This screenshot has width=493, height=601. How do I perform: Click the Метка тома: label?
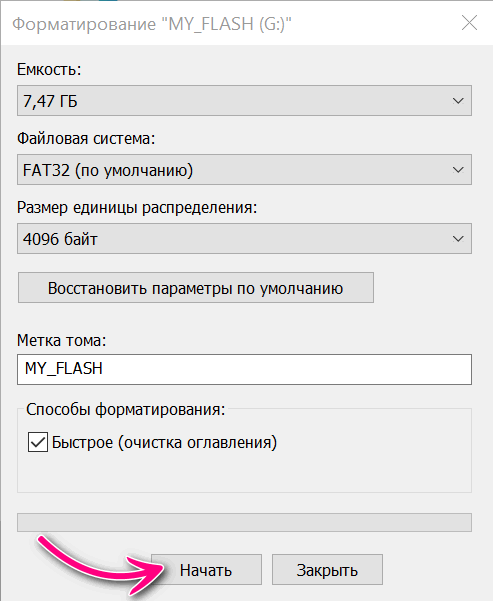[61, 340]
